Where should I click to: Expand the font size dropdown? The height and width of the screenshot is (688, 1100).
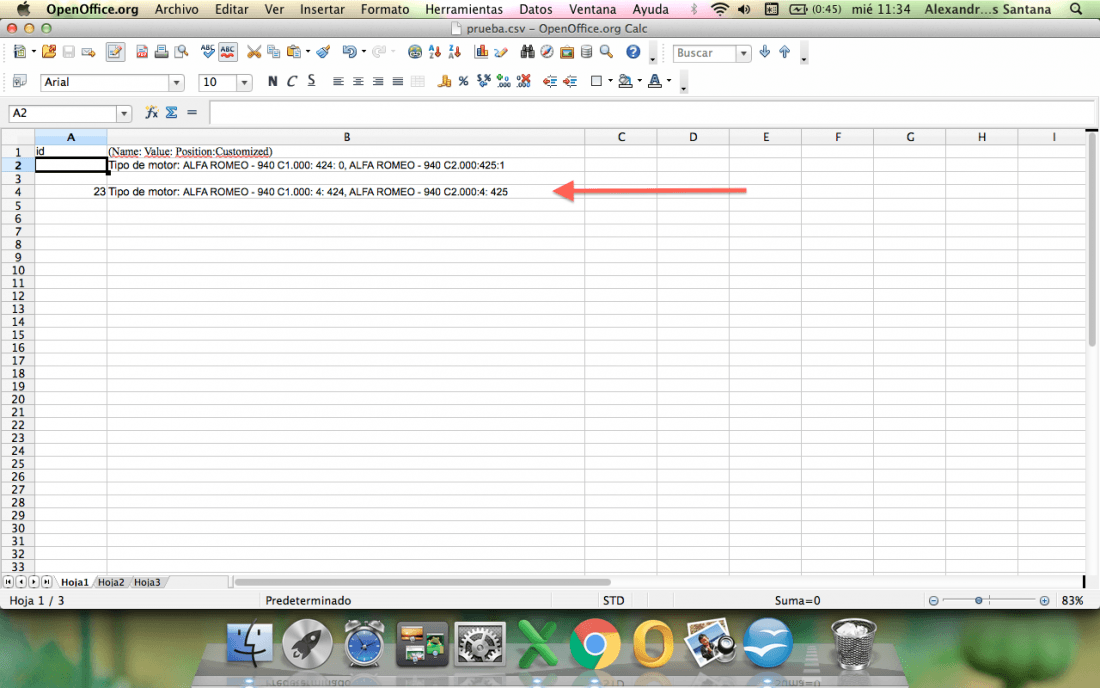tap(244, 83)
